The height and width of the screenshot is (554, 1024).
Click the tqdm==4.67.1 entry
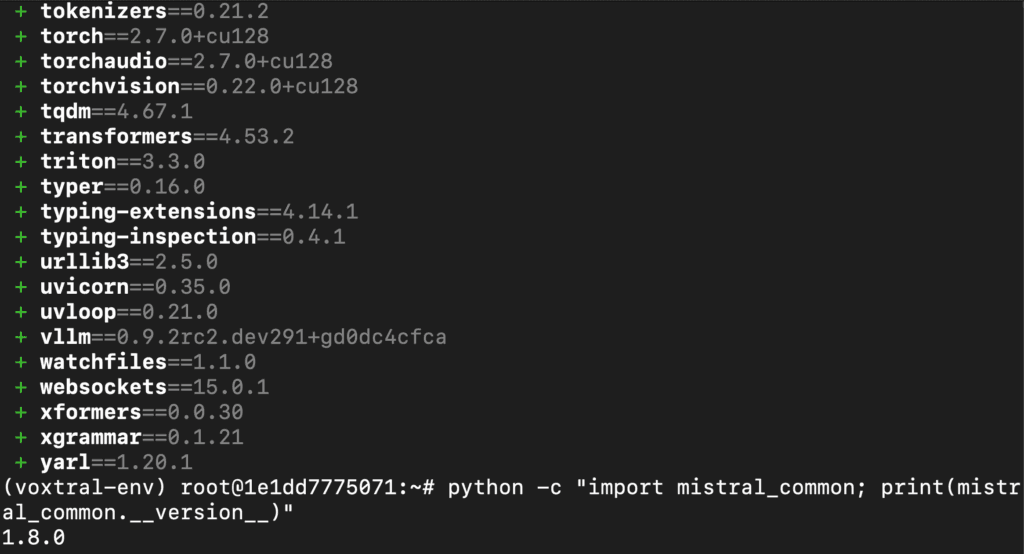pyautogui.click(x=116, y=111)
